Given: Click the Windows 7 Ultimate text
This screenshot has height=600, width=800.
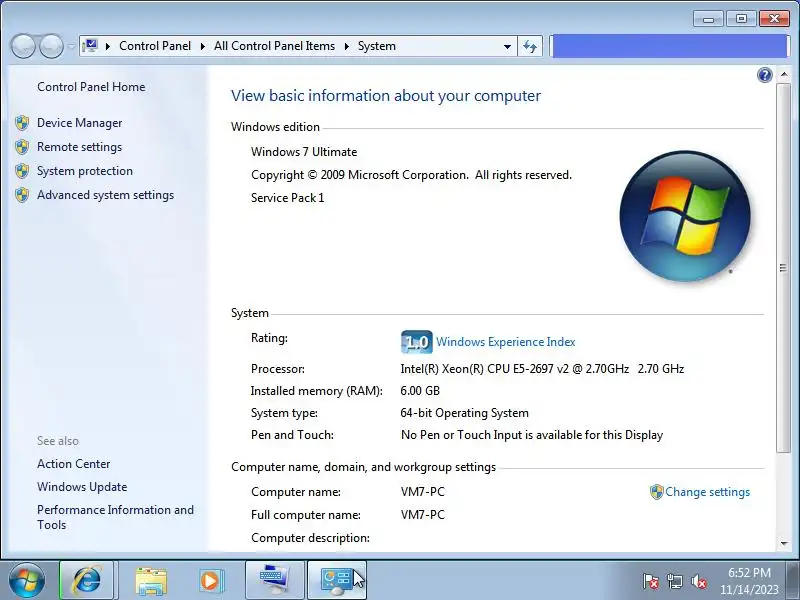Looking at the screenshot, I should pos(304,152).
